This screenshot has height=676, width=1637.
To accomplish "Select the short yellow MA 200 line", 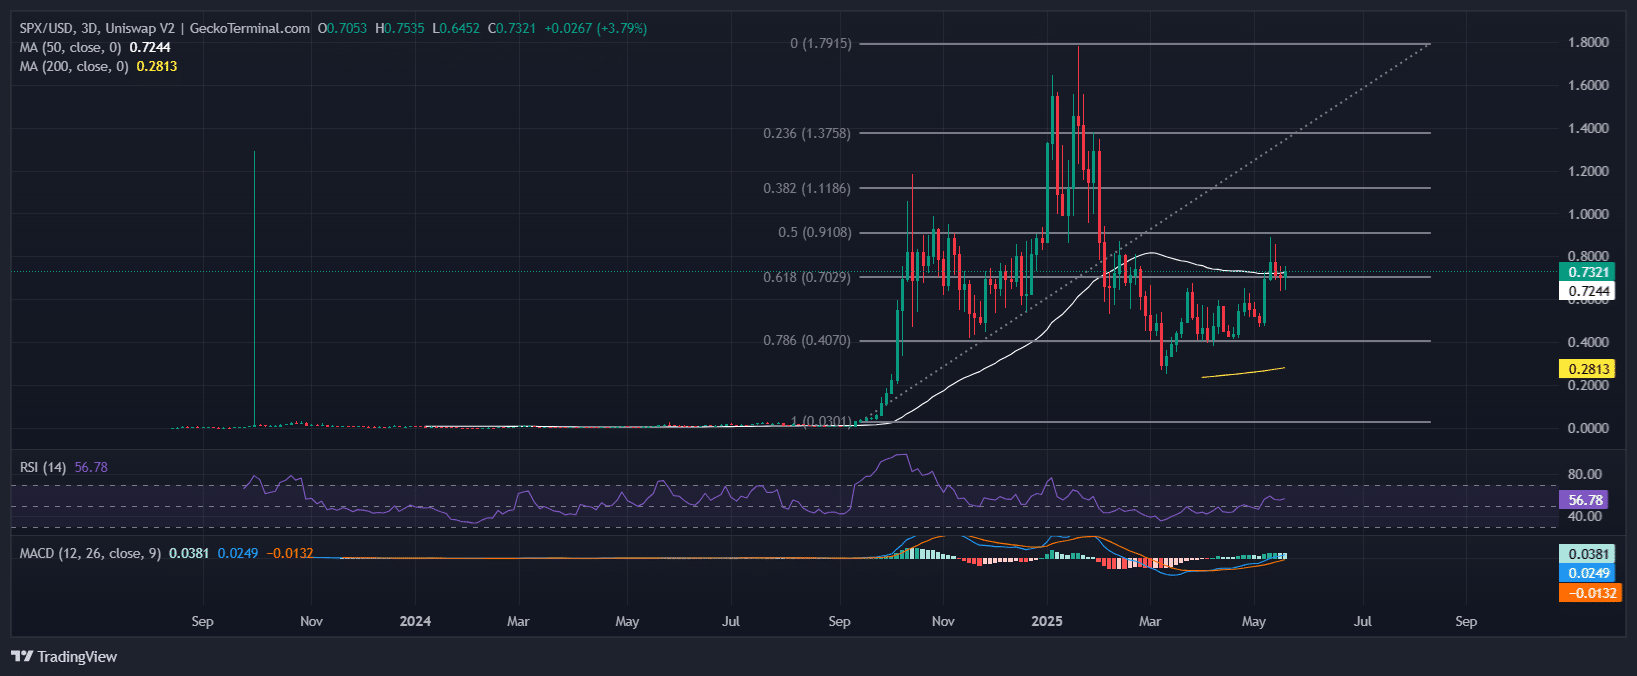I will 1243,373.
